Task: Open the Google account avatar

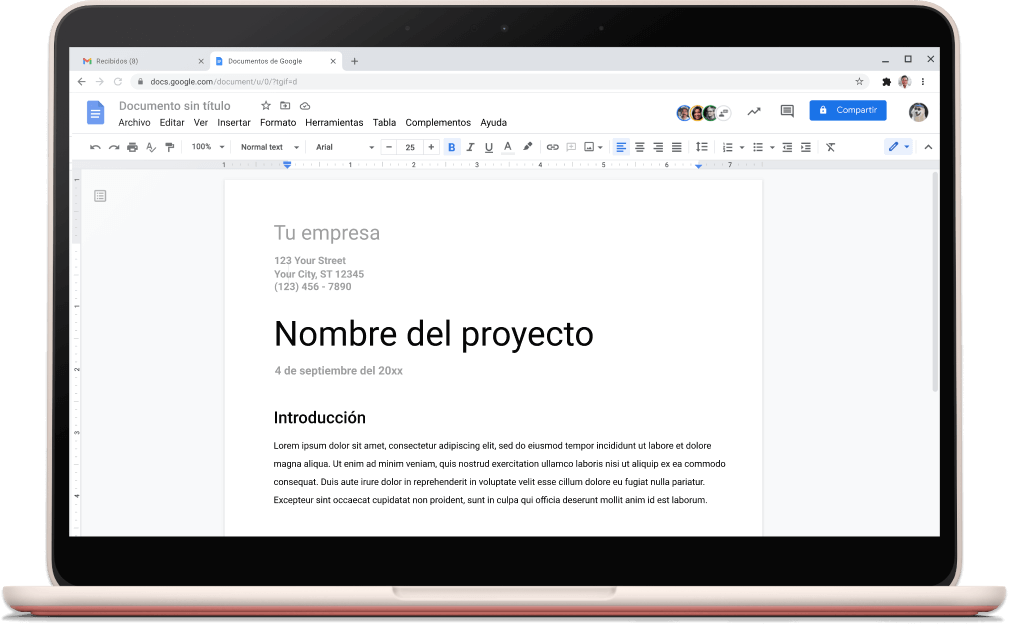Action: [x=918, y=112]
